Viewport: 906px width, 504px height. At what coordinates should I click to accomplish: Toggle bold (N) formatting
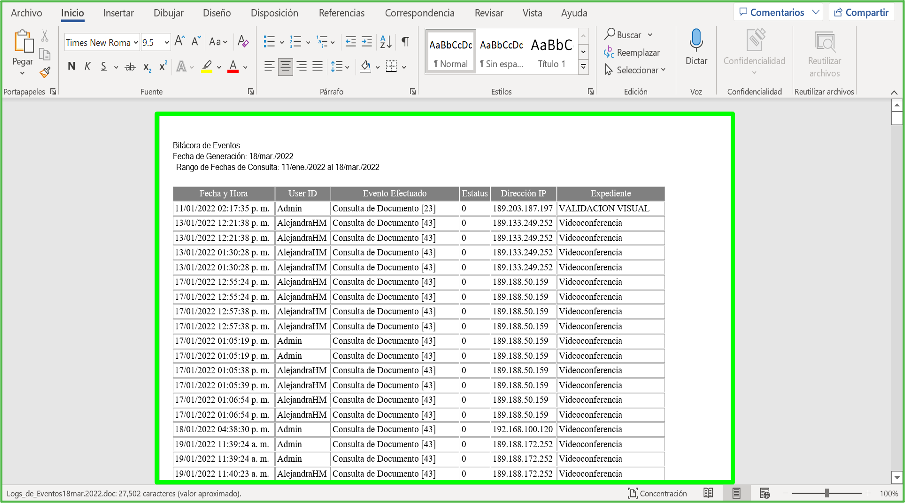coord(72,67)
